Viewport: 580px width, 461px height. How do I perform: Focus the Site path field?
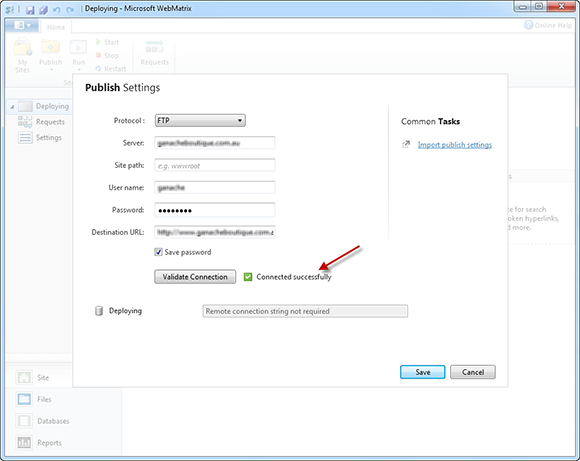tap(215, 165)
